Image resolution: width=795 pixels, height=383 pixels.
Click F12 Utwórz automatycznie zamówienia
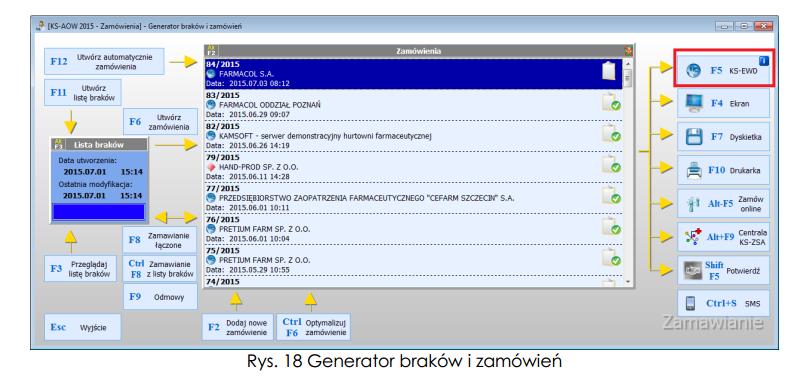click(104, 61)
